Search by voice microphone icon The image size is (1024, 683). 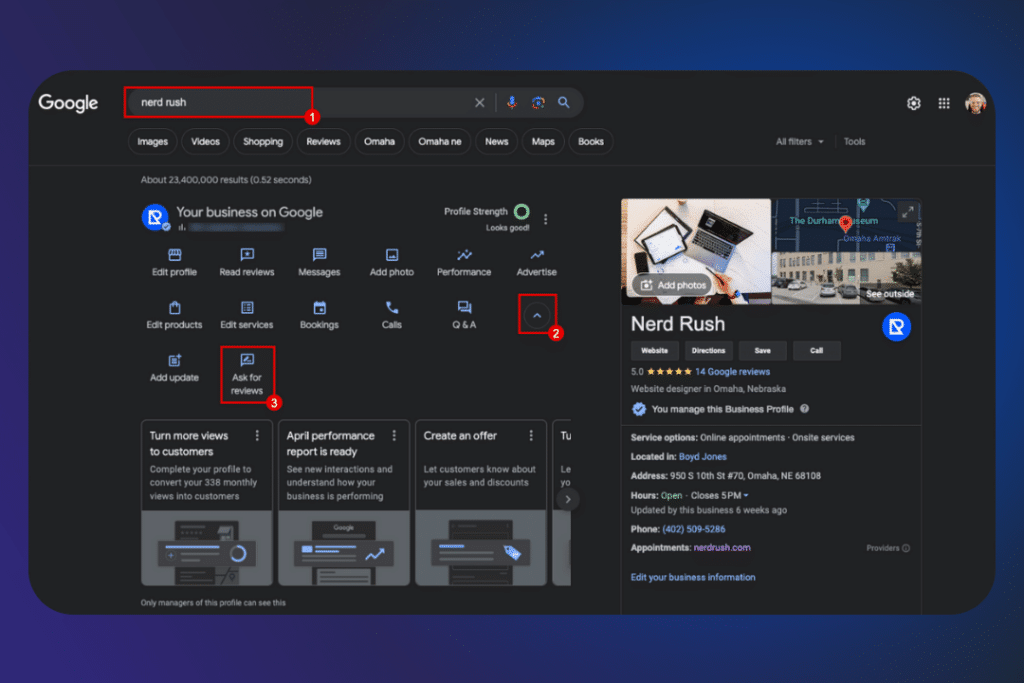(512, 102)
